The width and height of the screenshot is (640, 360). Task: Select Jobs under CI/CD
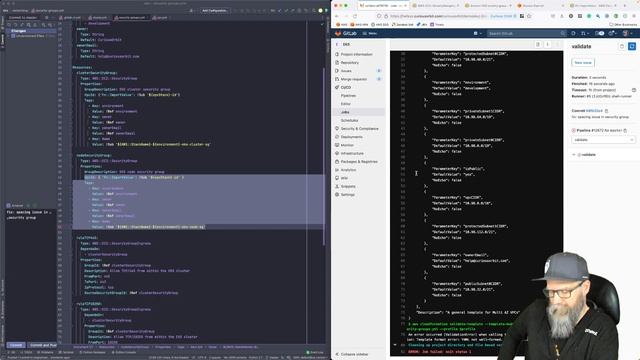pos(345,112)
